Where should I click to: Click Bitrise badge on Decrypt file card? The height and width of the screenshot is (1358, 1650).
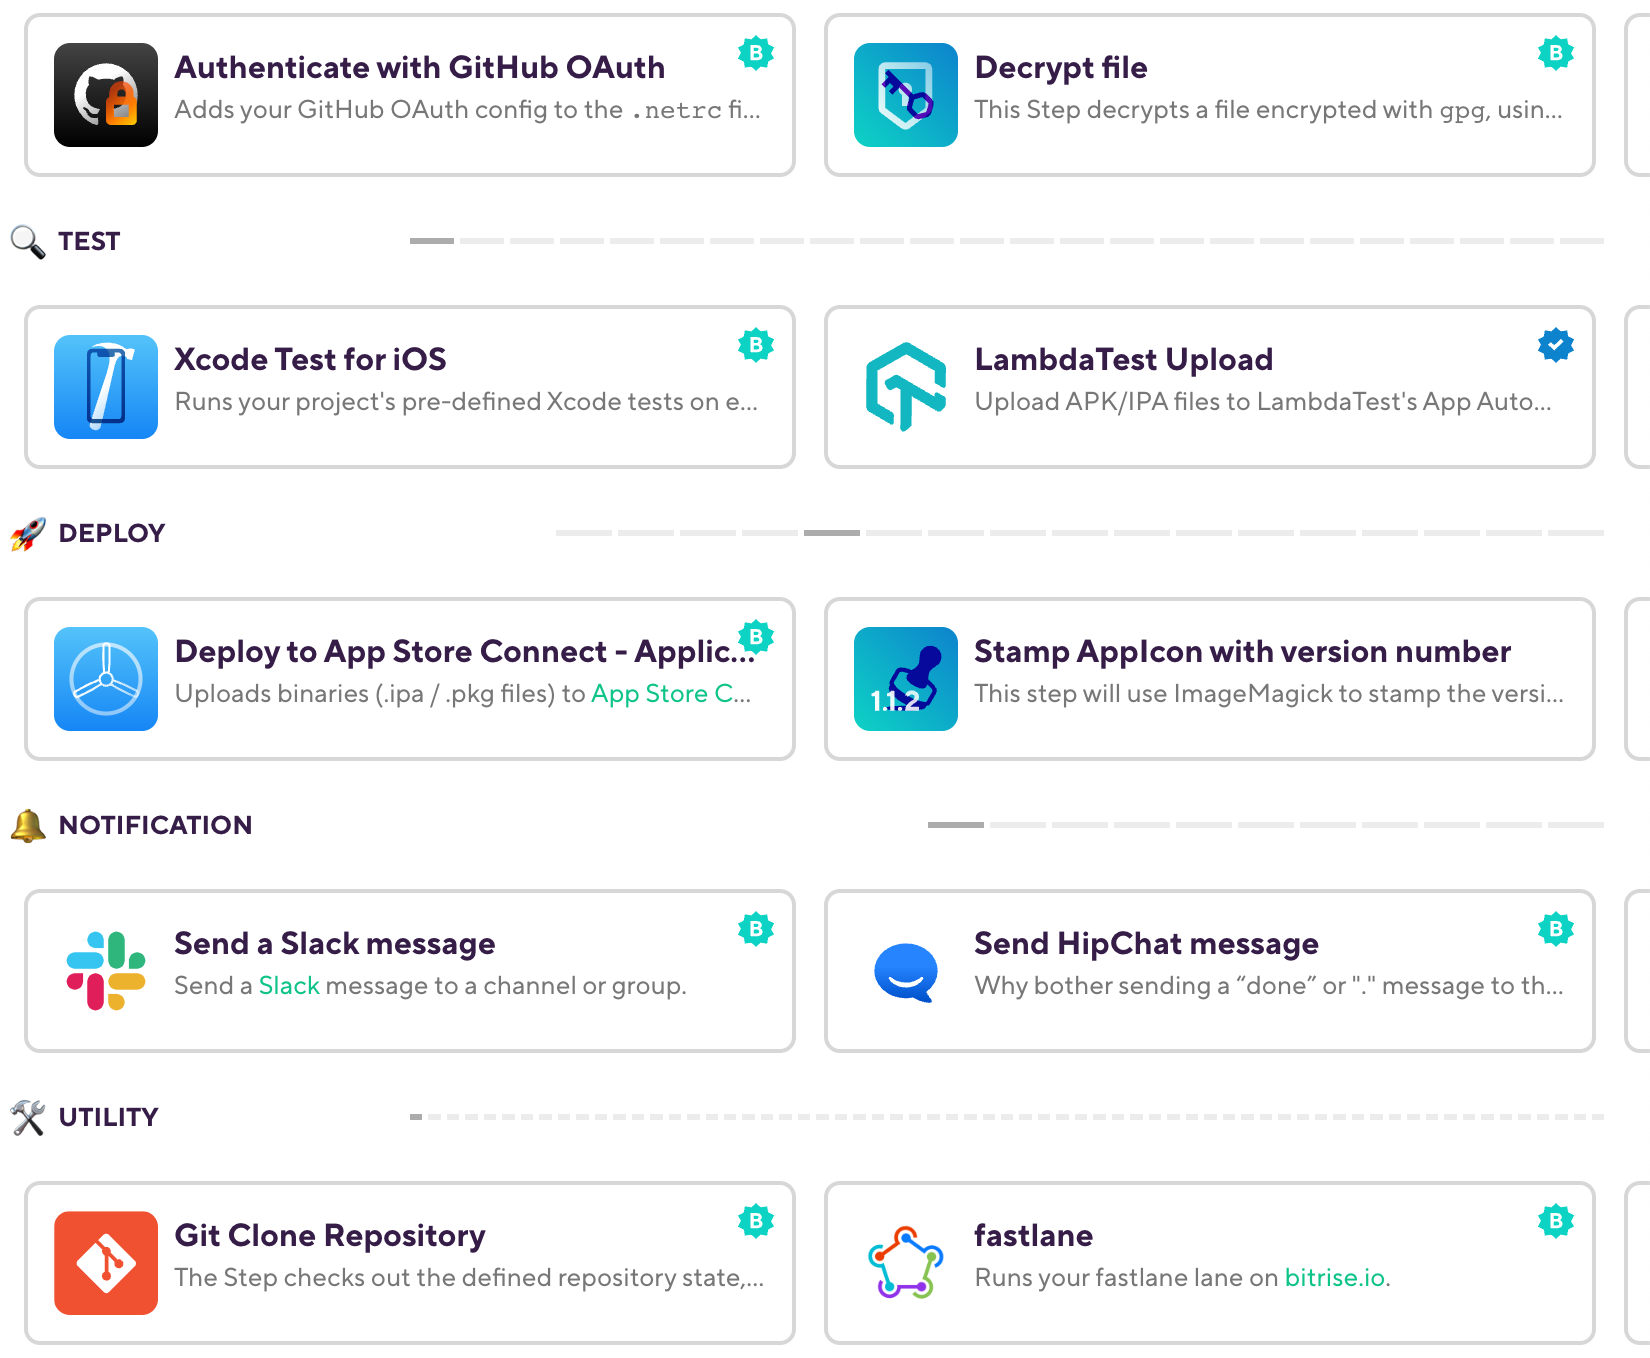[x=1556, y=52]
